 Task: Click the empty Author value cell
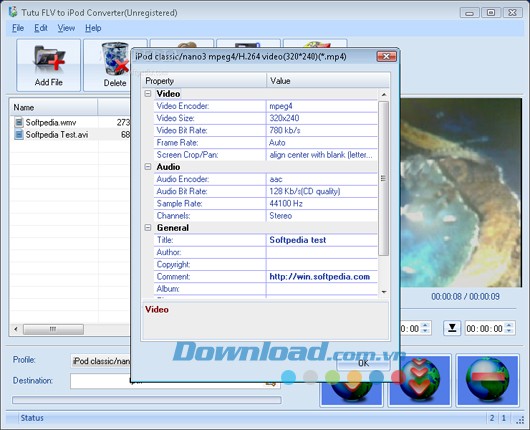pos(321,252)
